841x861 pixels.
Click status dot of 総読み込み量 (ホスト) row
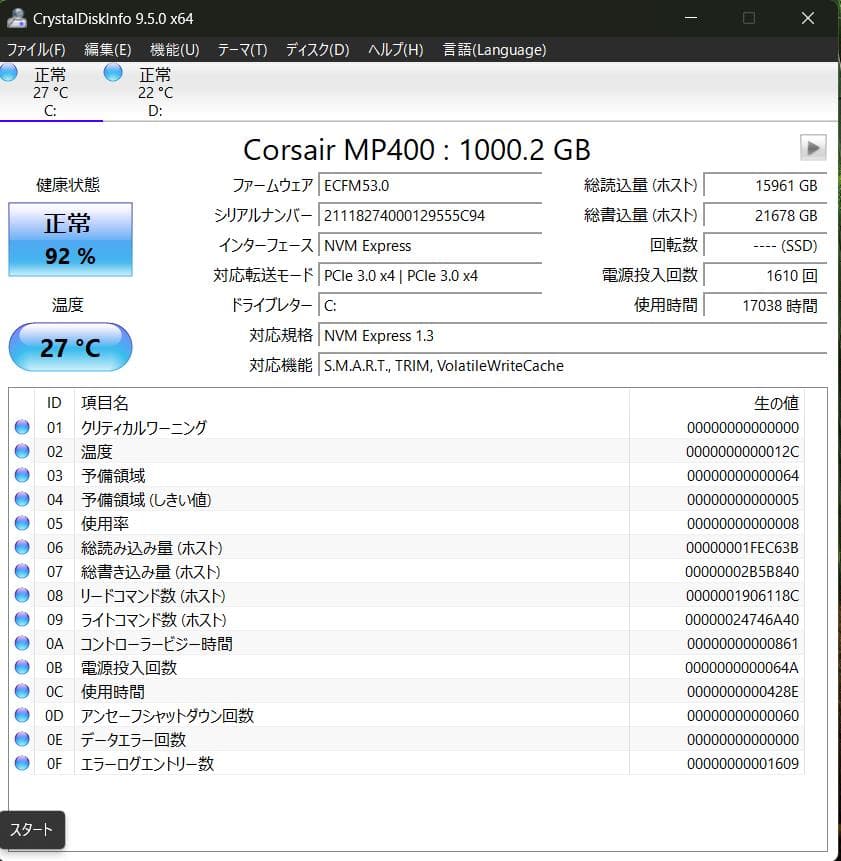click(x=22, y=547)
